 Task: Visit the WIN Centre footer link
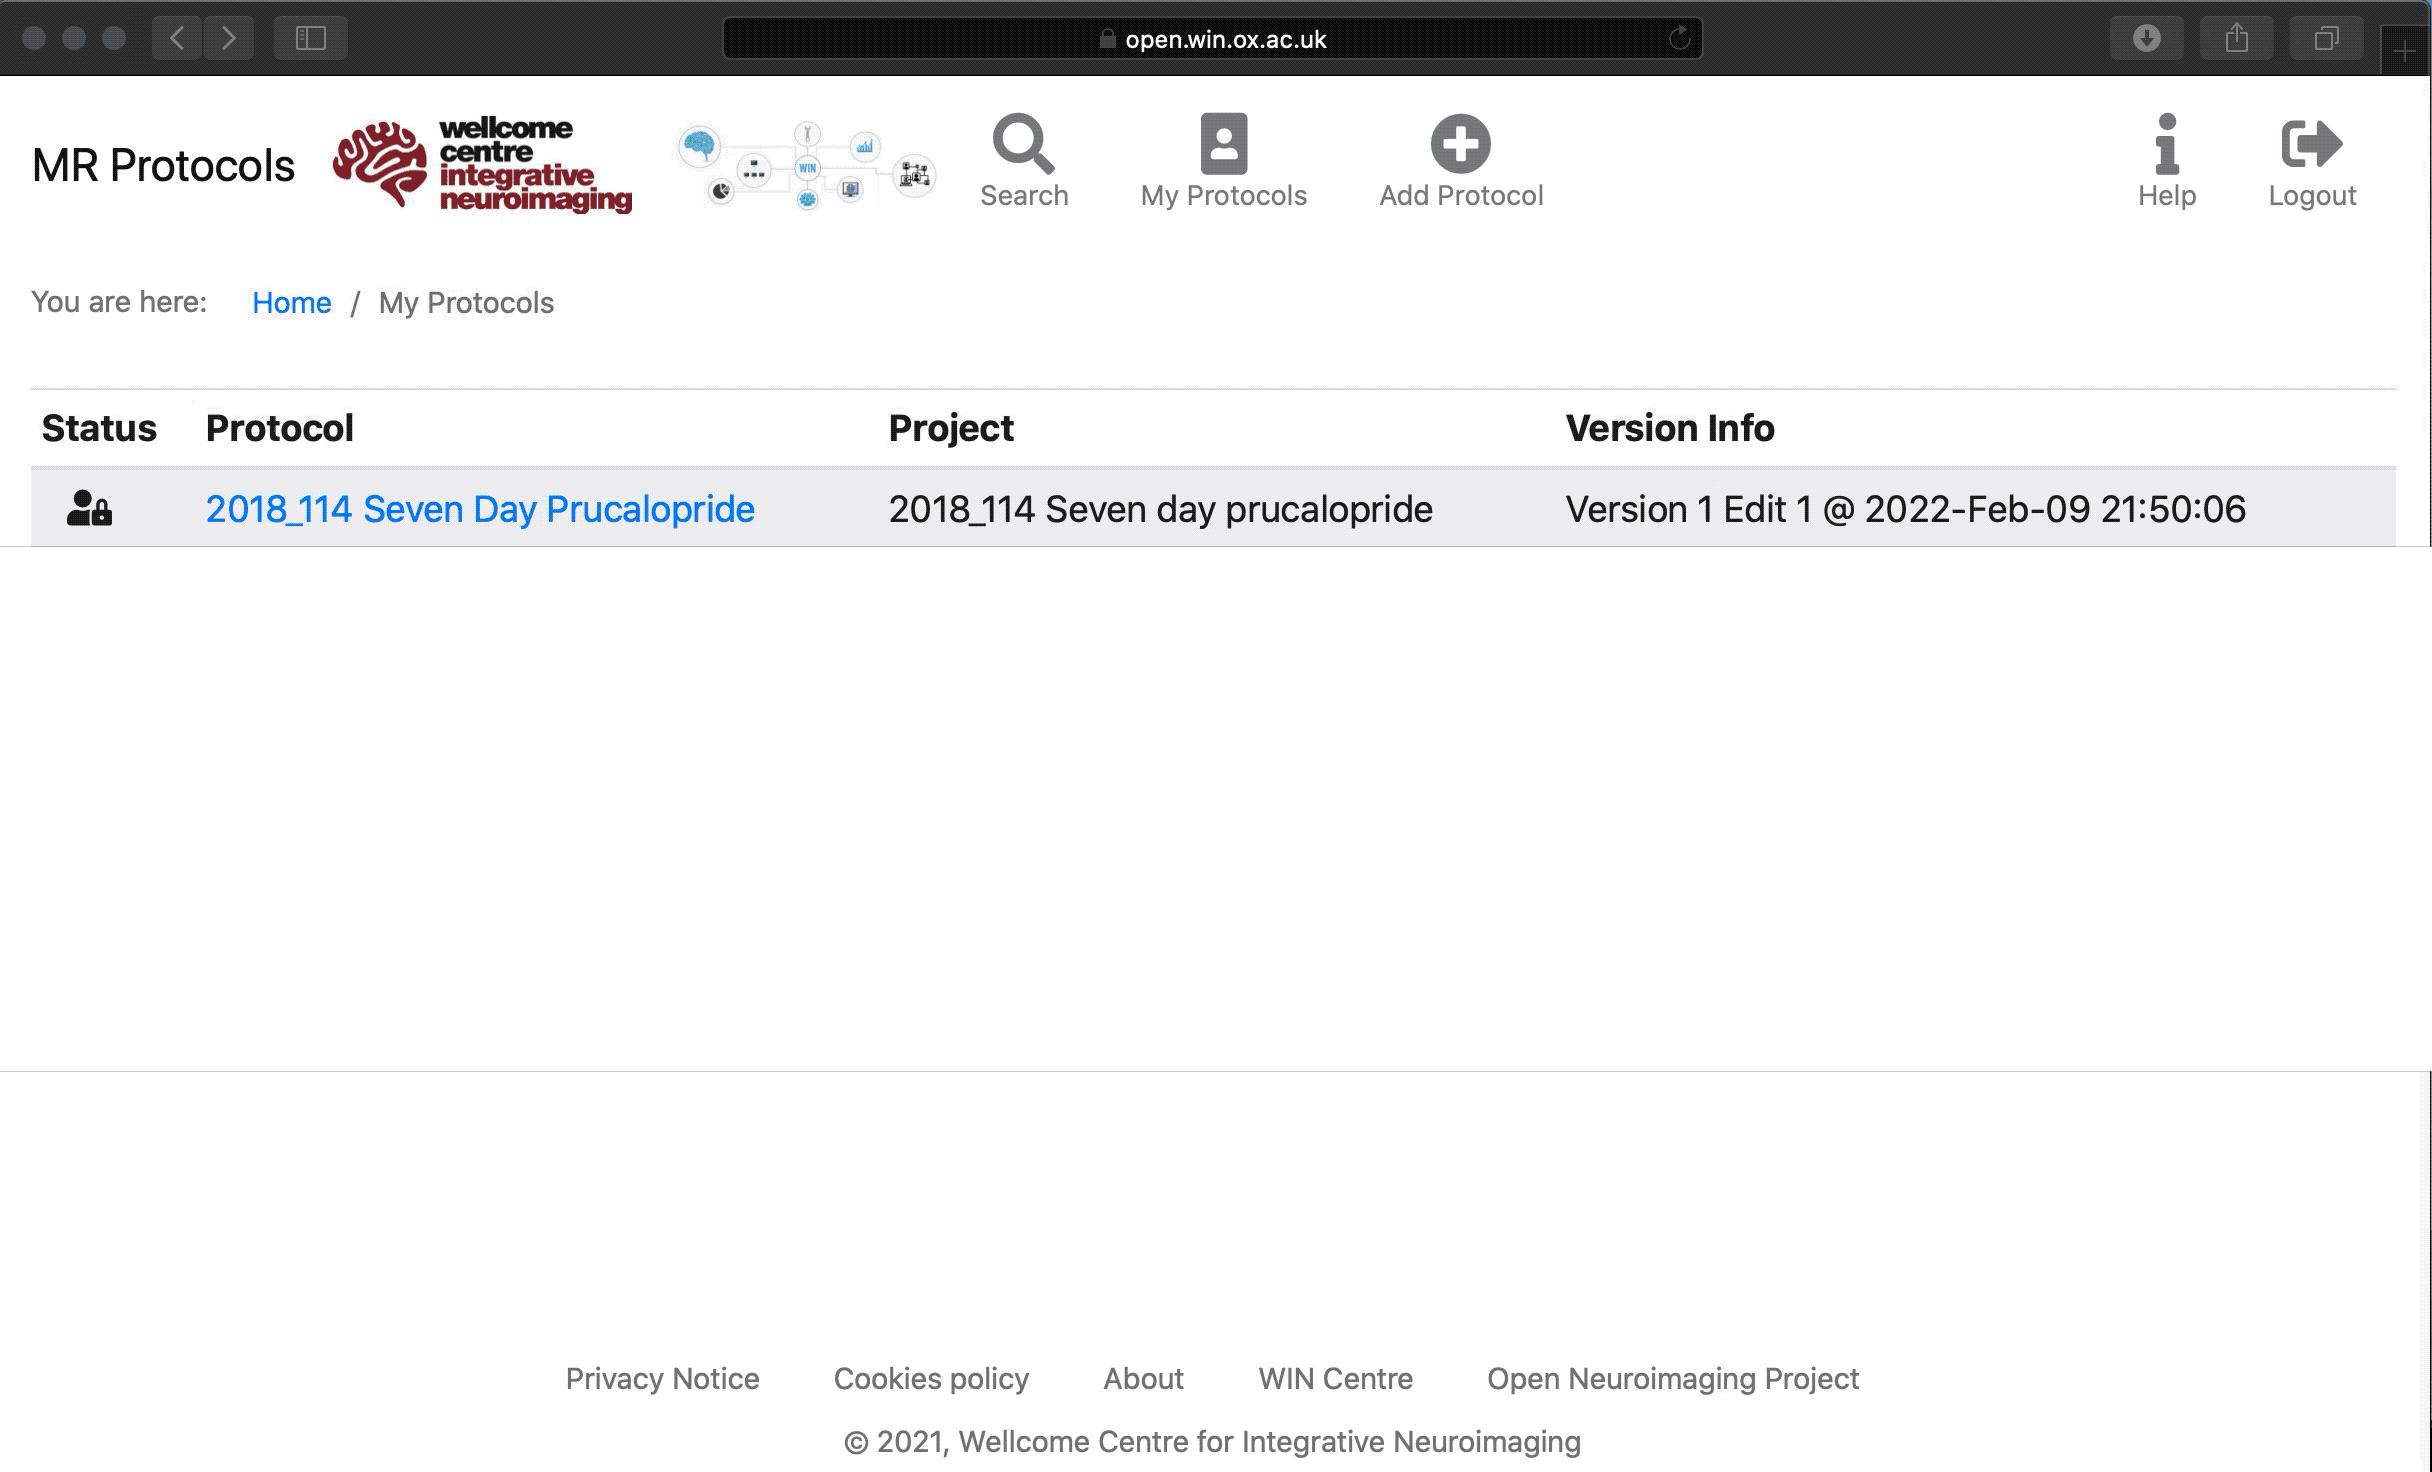(x=1335, y=1379)
